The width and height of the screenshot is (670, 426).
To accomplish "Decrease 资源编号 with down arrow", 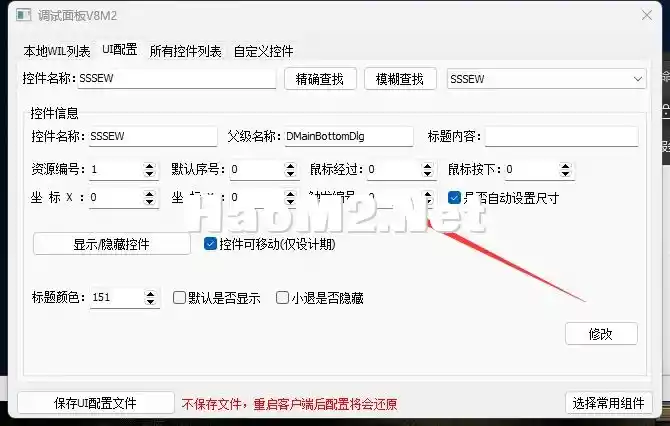I will [x=149, y=174].
